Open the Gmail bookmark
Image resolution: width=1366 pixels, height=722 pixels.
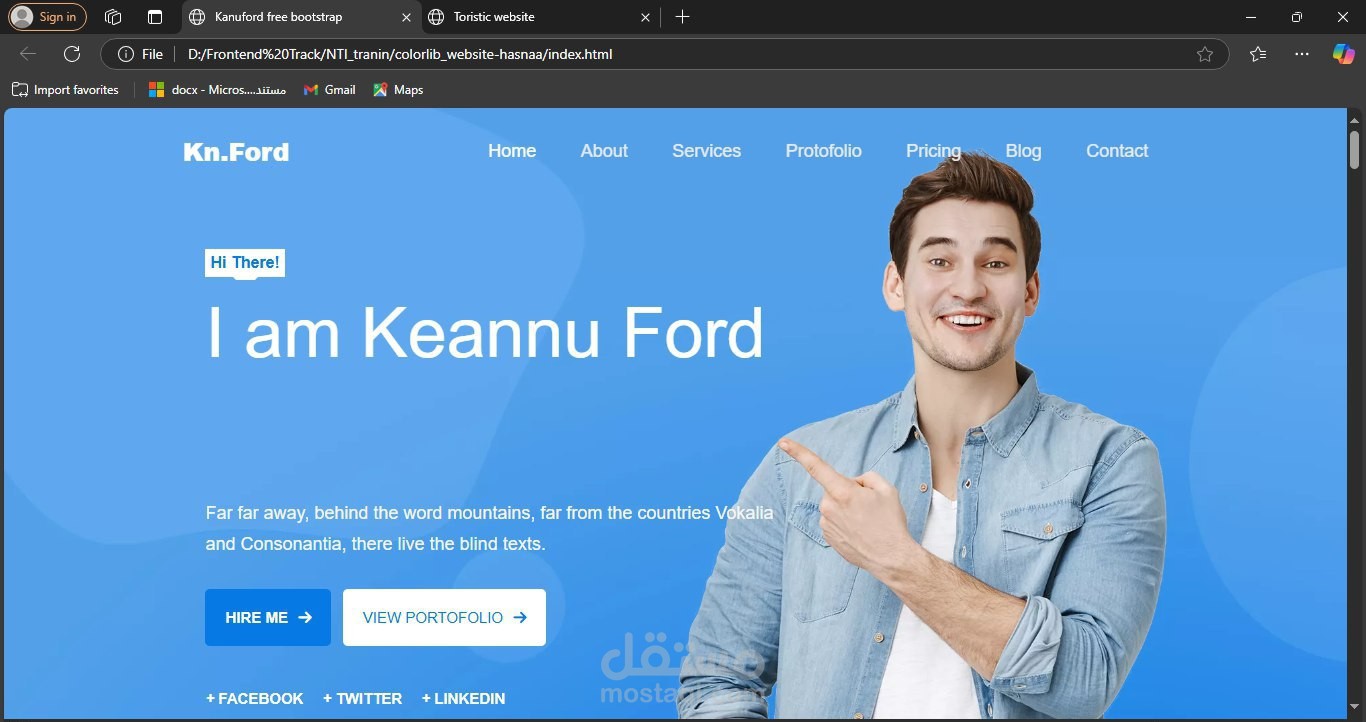coord(330,90)
